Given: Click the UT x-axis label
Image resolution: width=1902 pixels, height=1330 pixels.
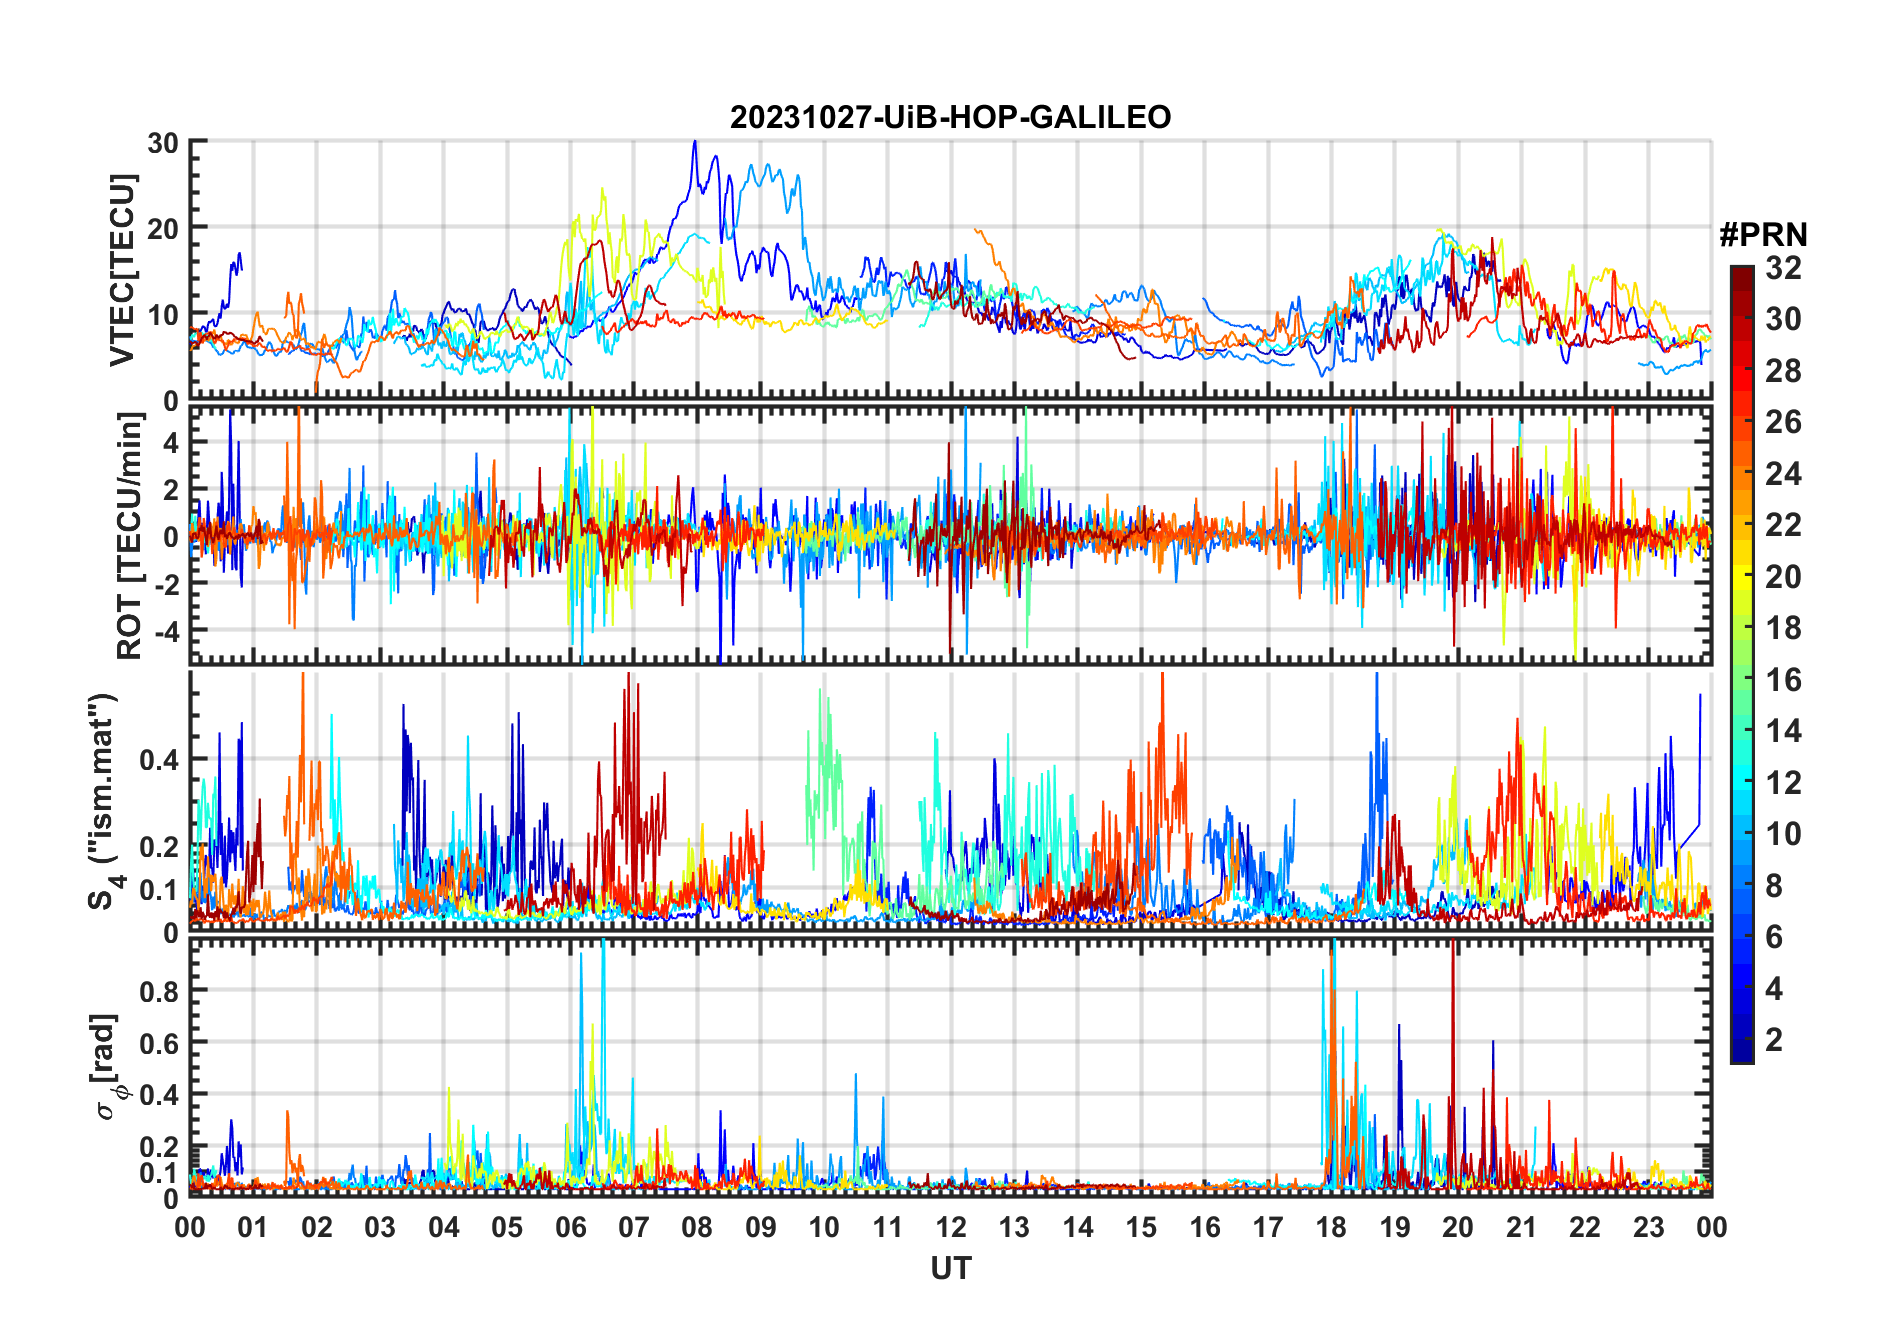Looking at the screenshot, I should pyautogui.click(x=950, y=1268).
